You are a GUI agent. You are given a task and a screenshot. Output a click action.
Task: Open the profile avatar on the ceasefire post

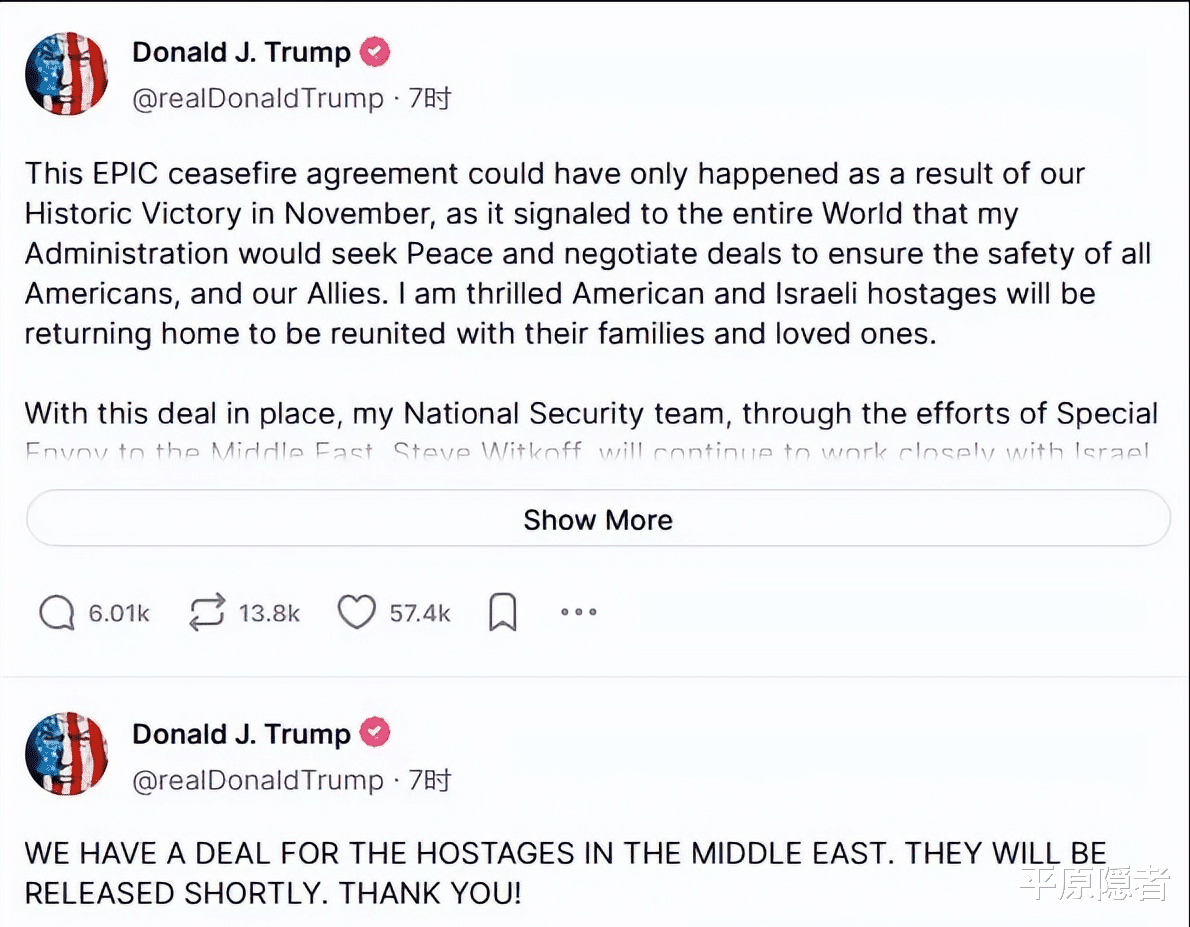pos(66,73)
